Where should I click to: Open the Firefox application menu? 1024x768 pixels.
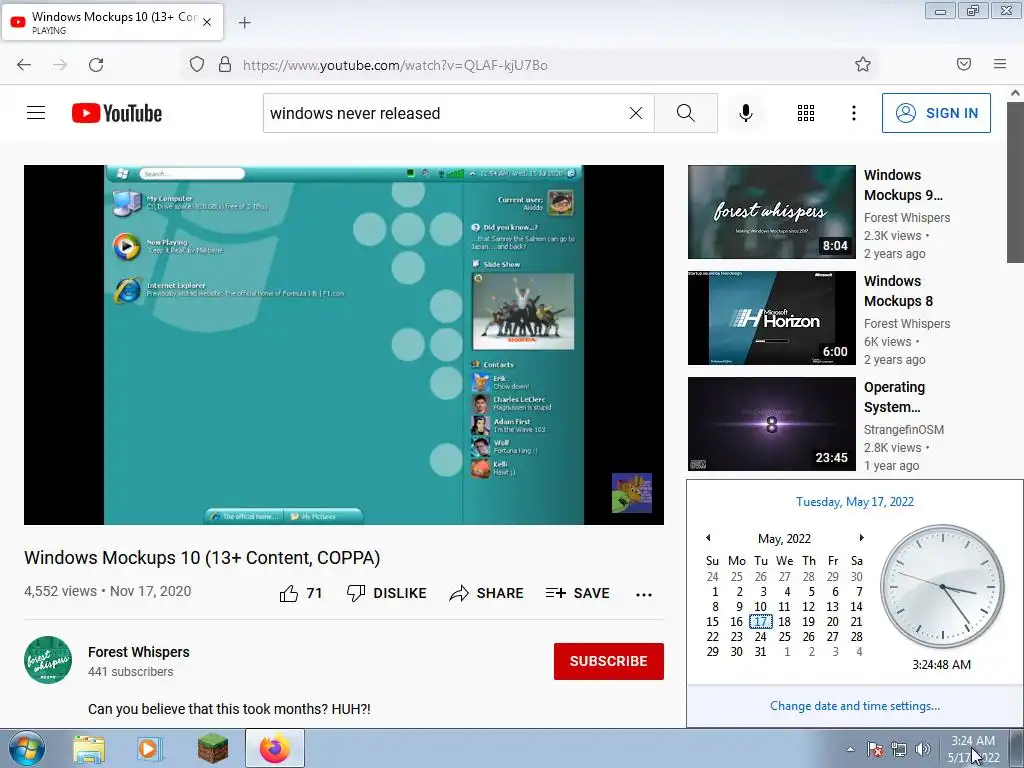pyautogui.click(x=1000, y=64)
